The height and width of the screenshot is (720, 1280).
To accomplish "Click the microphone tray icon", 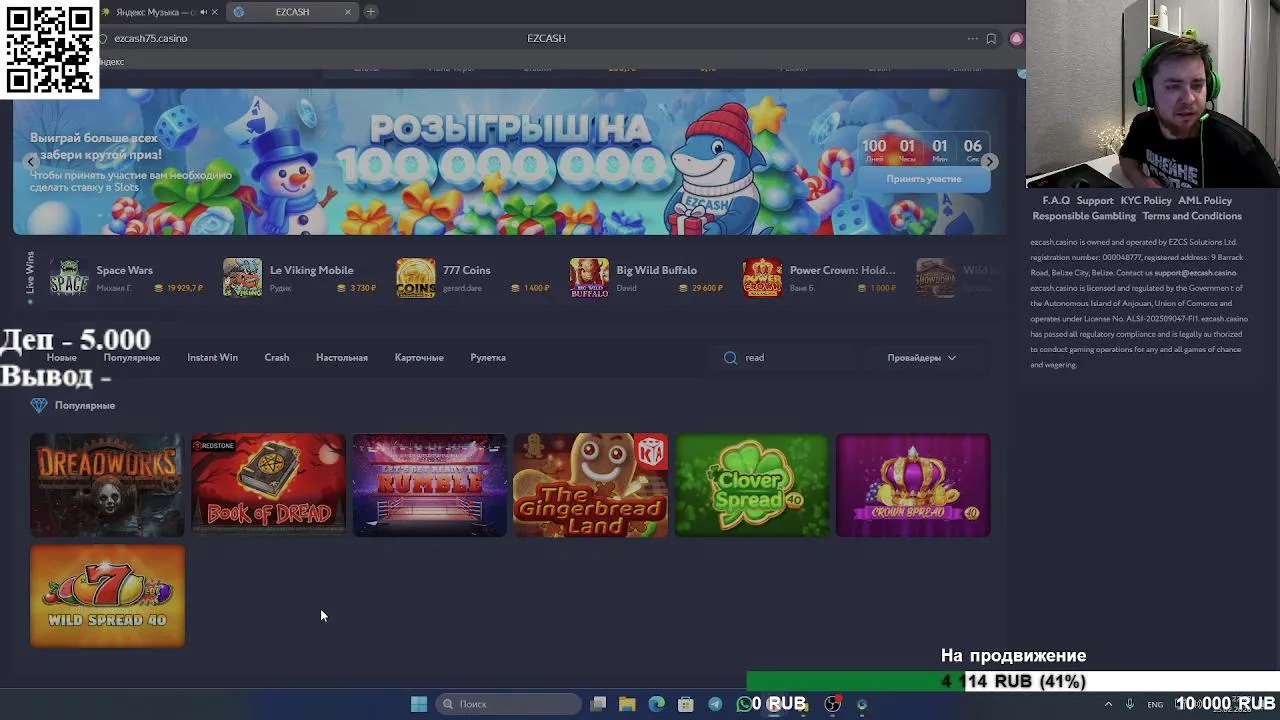I will [1130, 704].
